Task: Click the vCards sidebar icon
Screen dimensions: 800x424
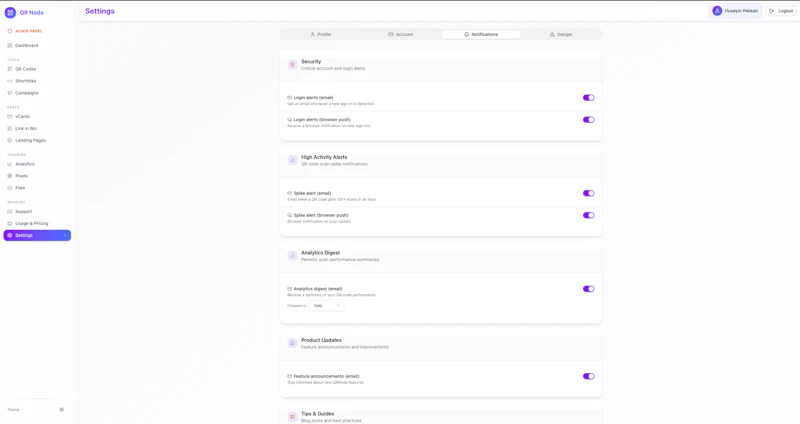Action: 10,116
